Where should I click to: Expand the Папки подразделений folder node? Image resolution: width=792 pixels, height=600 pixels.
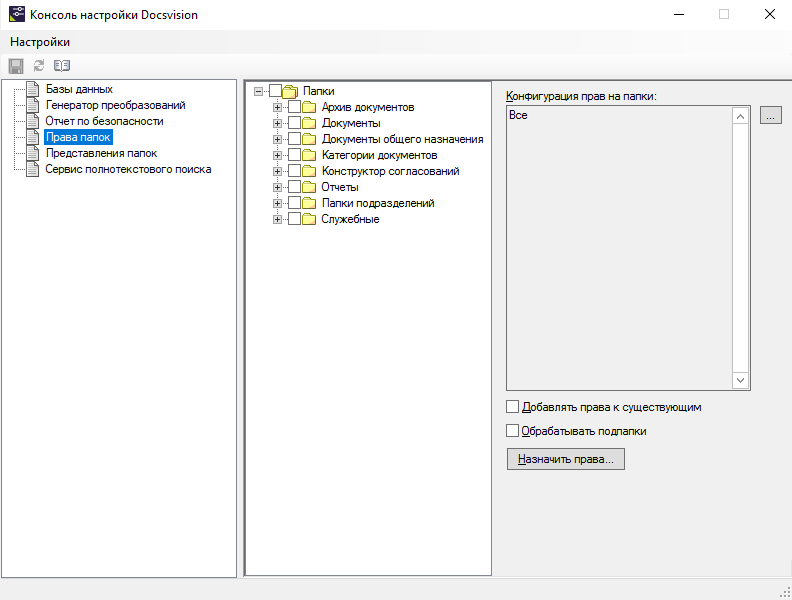tap(277, 203)
